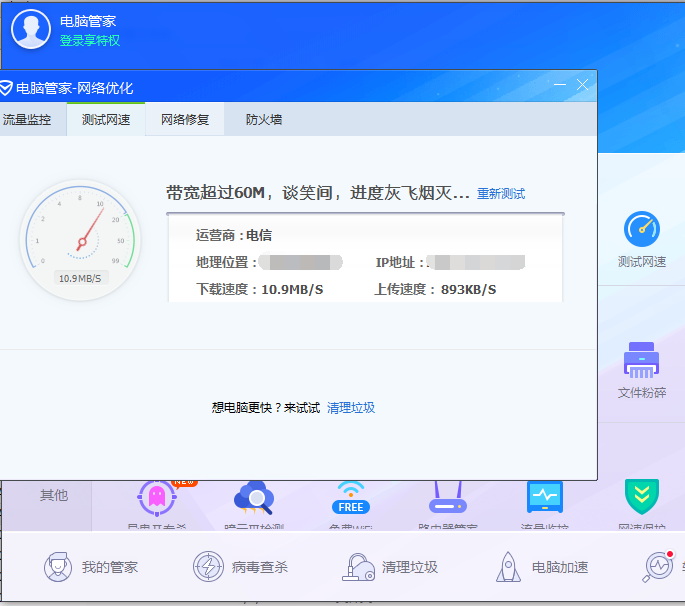
Task: Click the traffic monitor screen icon
Action: [x=545, y=497]
